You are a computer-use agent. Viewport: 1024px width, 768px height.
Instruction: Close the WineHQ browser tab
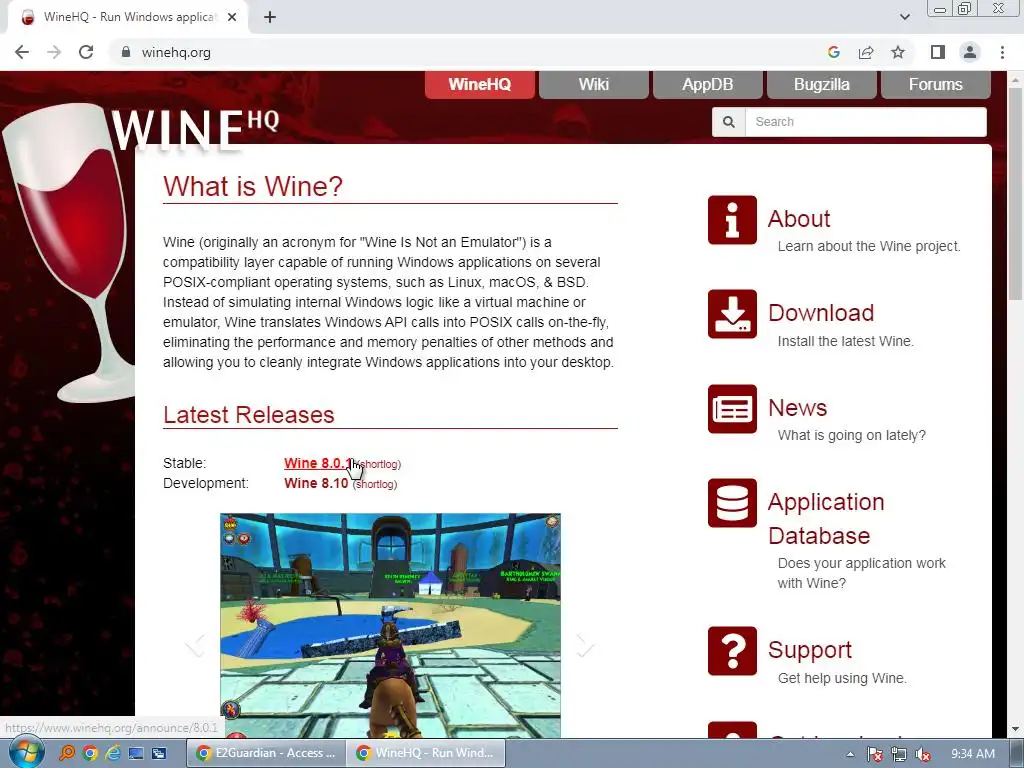coord(232,18)
